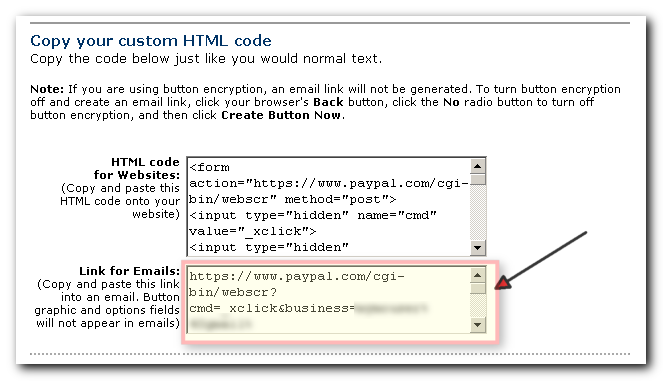Click the up arrow of the HTML code scrollbar
663x381 pixels.
477,166
